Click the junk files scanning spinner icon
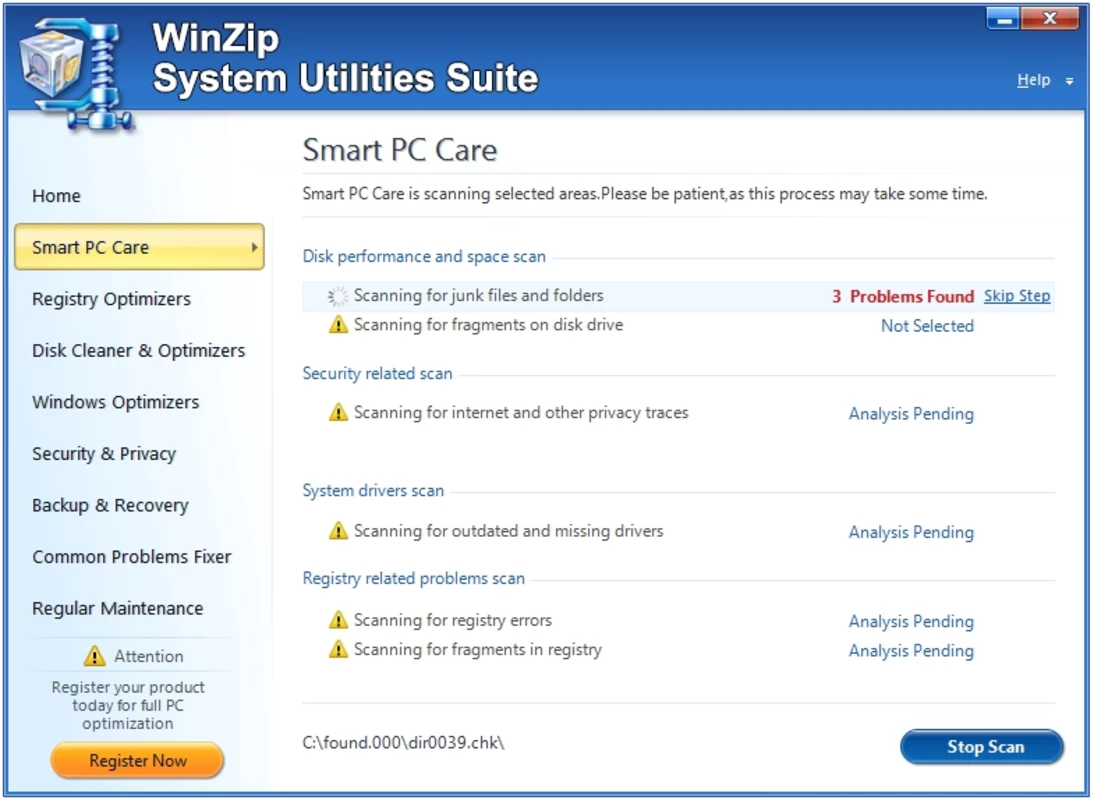This screenshot has height=800, width=1094. [338, 296]
